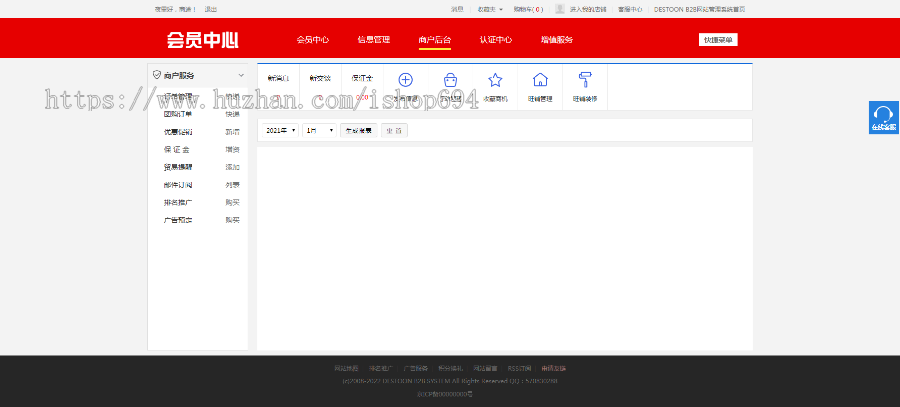The width and height of the screenshot is (900, 407).
Task: Click the 退出 logout link
Action: coord(210,9)
